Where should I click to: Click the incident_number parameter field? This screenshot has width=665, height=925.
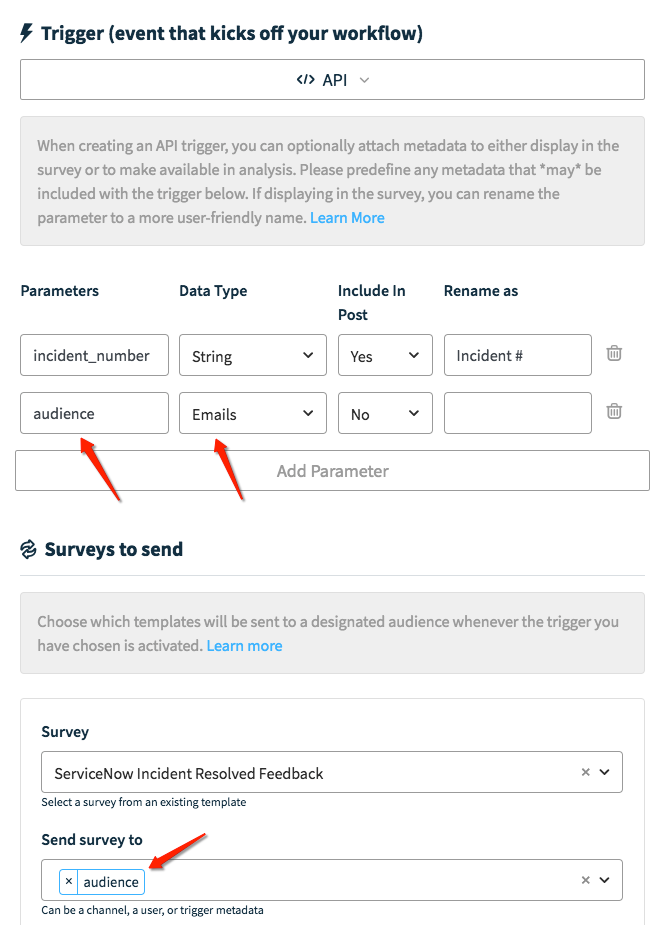94,355
